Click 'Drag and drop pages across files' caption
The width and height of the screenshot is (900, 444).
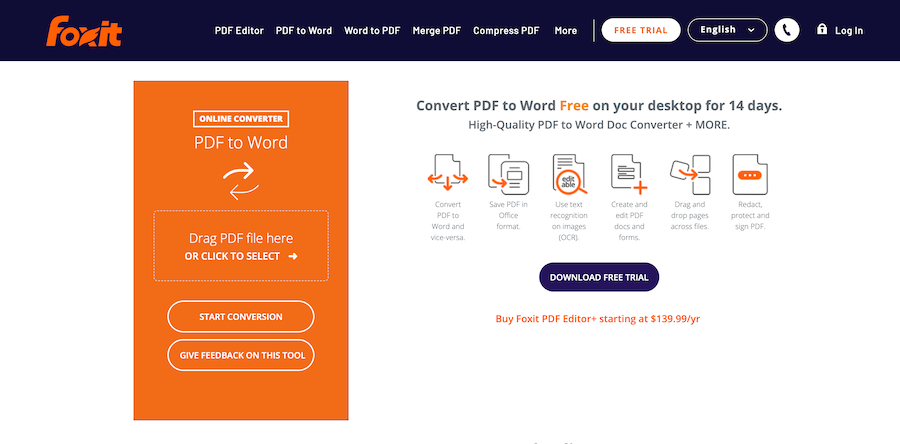pos(690,215)
